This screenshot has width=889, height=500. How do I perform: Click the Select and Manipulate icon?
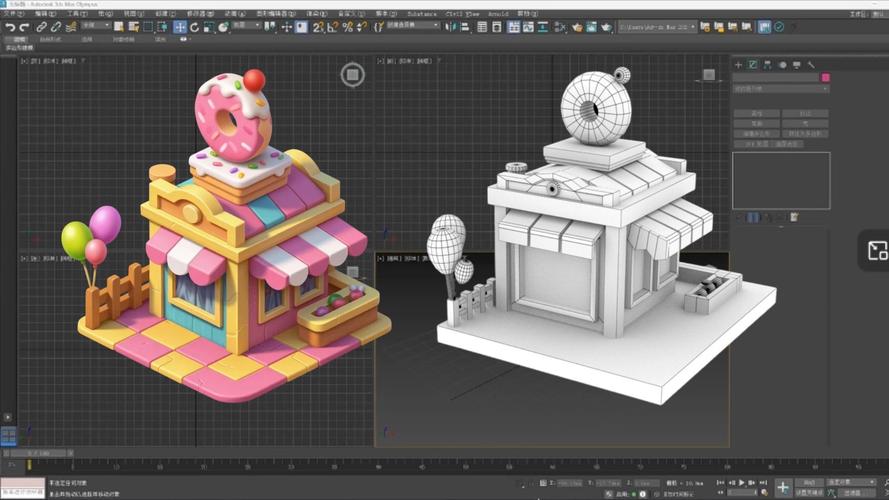[286, 27]
